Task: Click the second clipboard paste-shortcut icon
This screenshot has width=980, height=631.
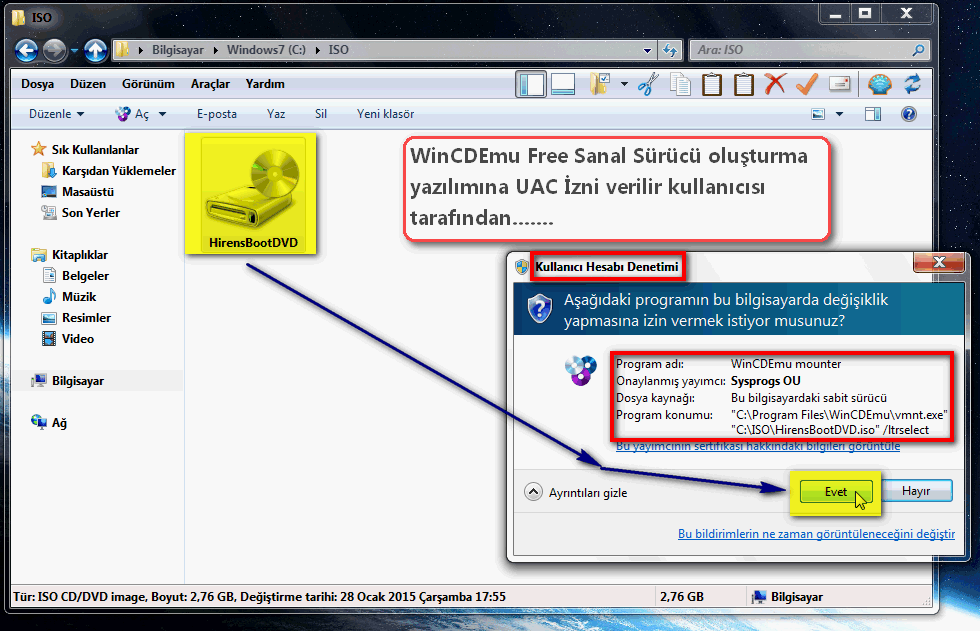Action: [744, 84]
